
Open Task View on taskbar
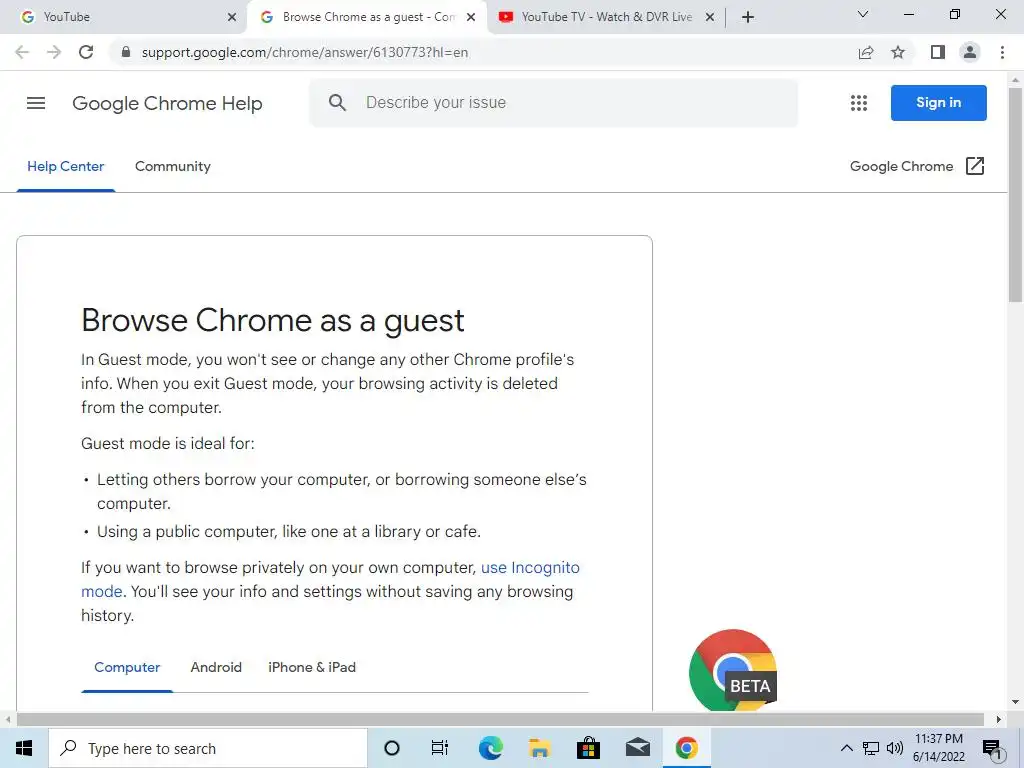[x=440, y=748]
